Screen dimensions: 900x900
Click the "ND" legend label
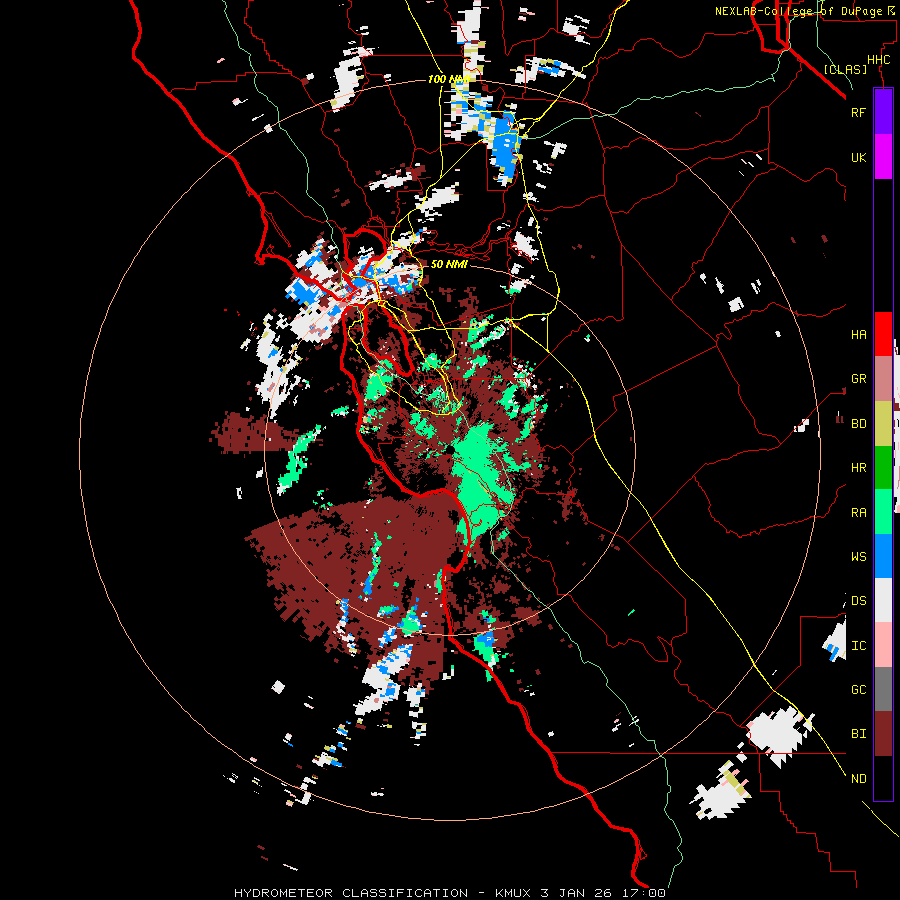click(x=858, y=779)
